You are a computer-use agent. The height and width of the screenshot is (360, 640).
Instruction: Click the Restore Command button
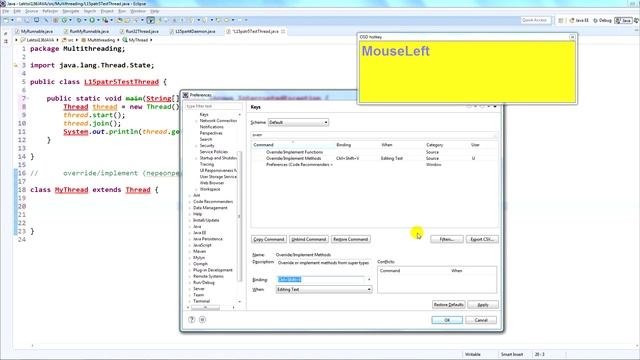(350, 239)
